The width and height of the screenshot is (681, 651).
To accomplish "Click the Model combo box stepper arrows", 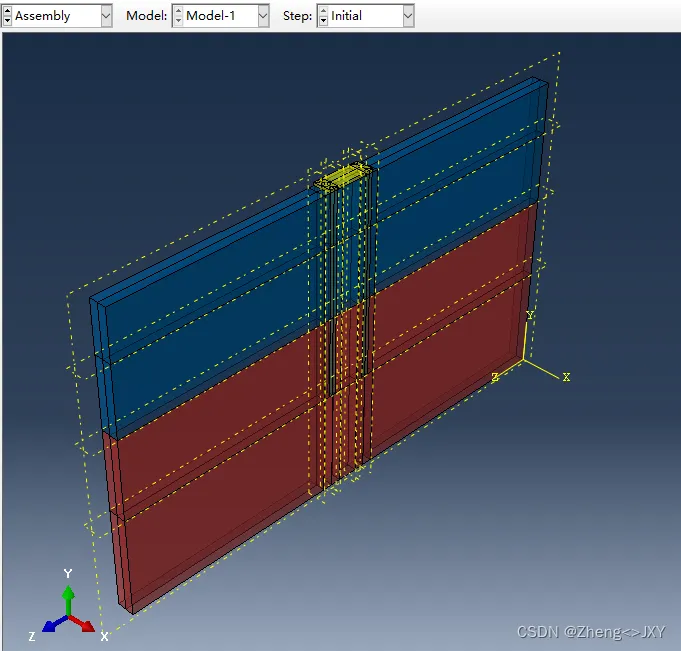I will [178, 16].
